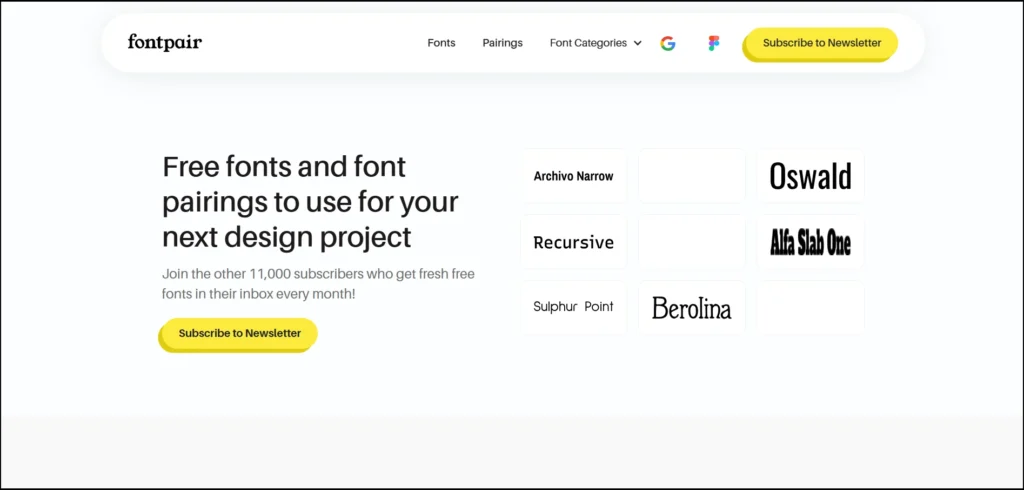Open the Archivo Narrow font card
The width and height of the screenshot is (1024, 490).
click(573, 176)
